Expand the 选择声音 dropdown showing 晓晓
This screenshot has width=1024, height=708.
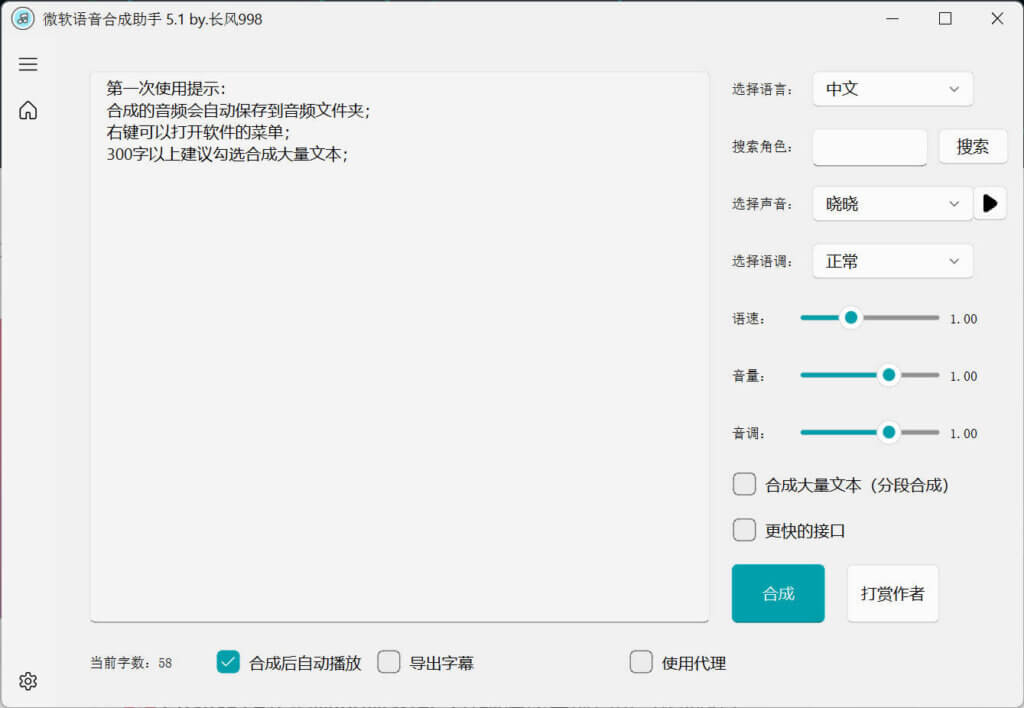pyautogui.click(x=892, y=204)
